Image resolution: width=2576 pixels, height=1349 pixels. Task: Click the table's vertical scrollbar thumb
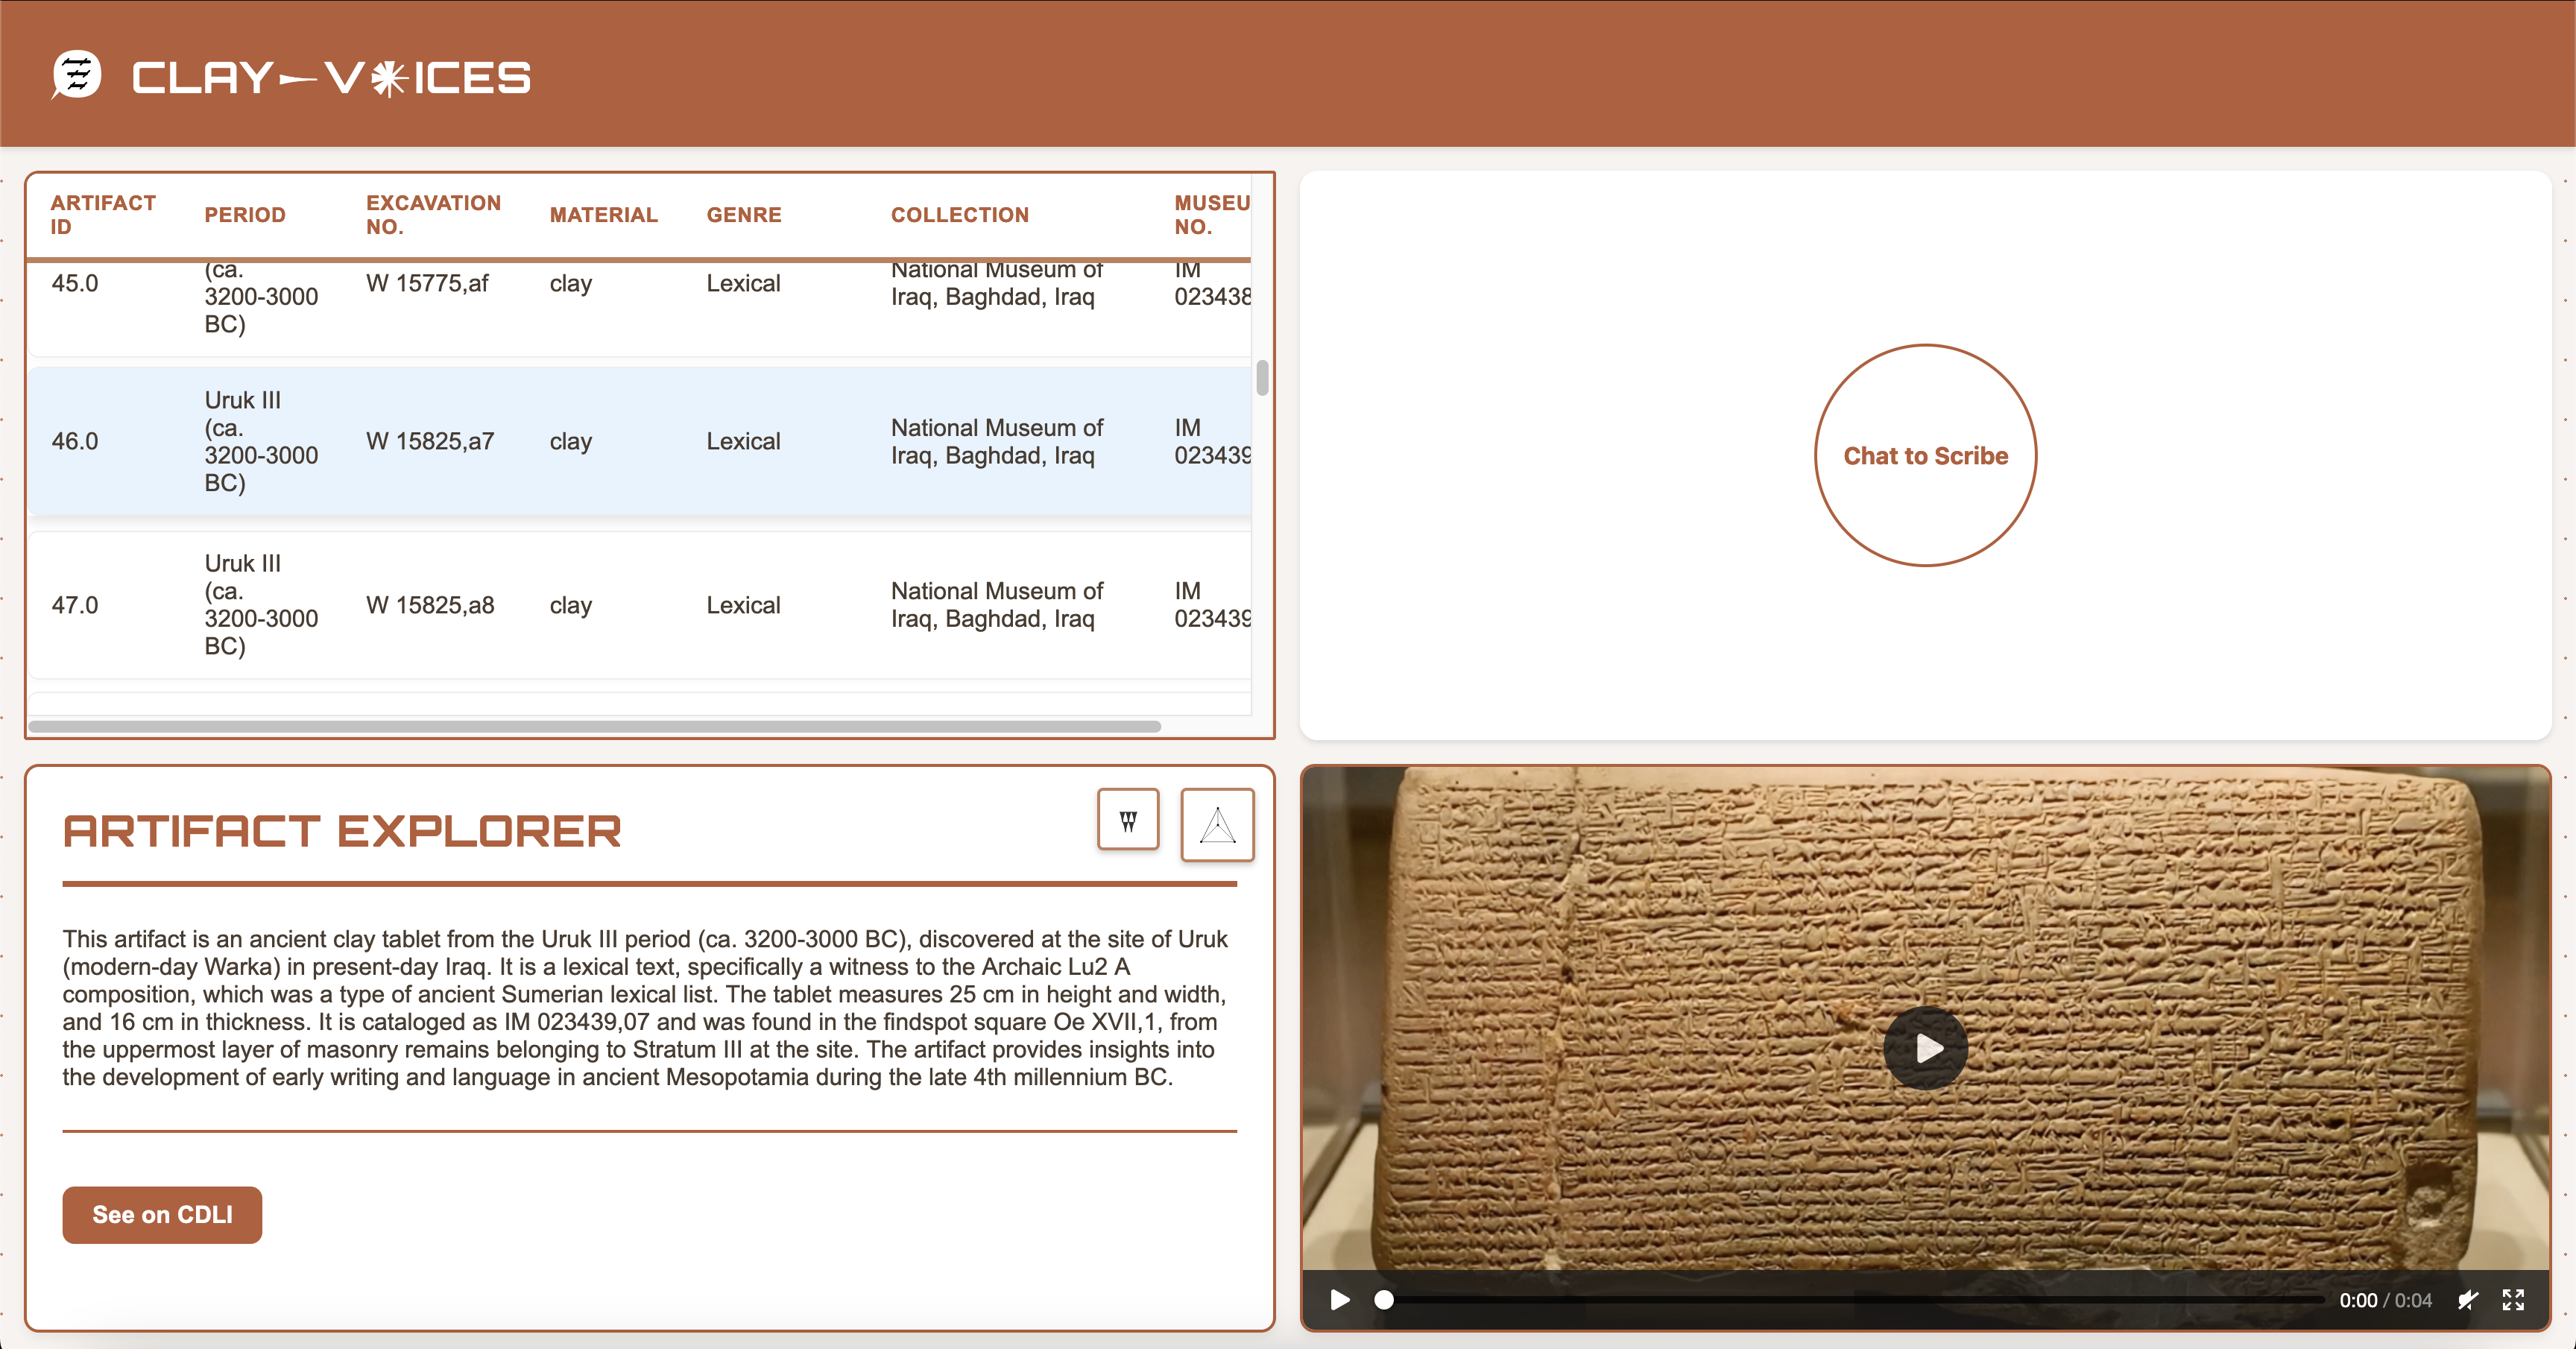[x=1262, y=378]
